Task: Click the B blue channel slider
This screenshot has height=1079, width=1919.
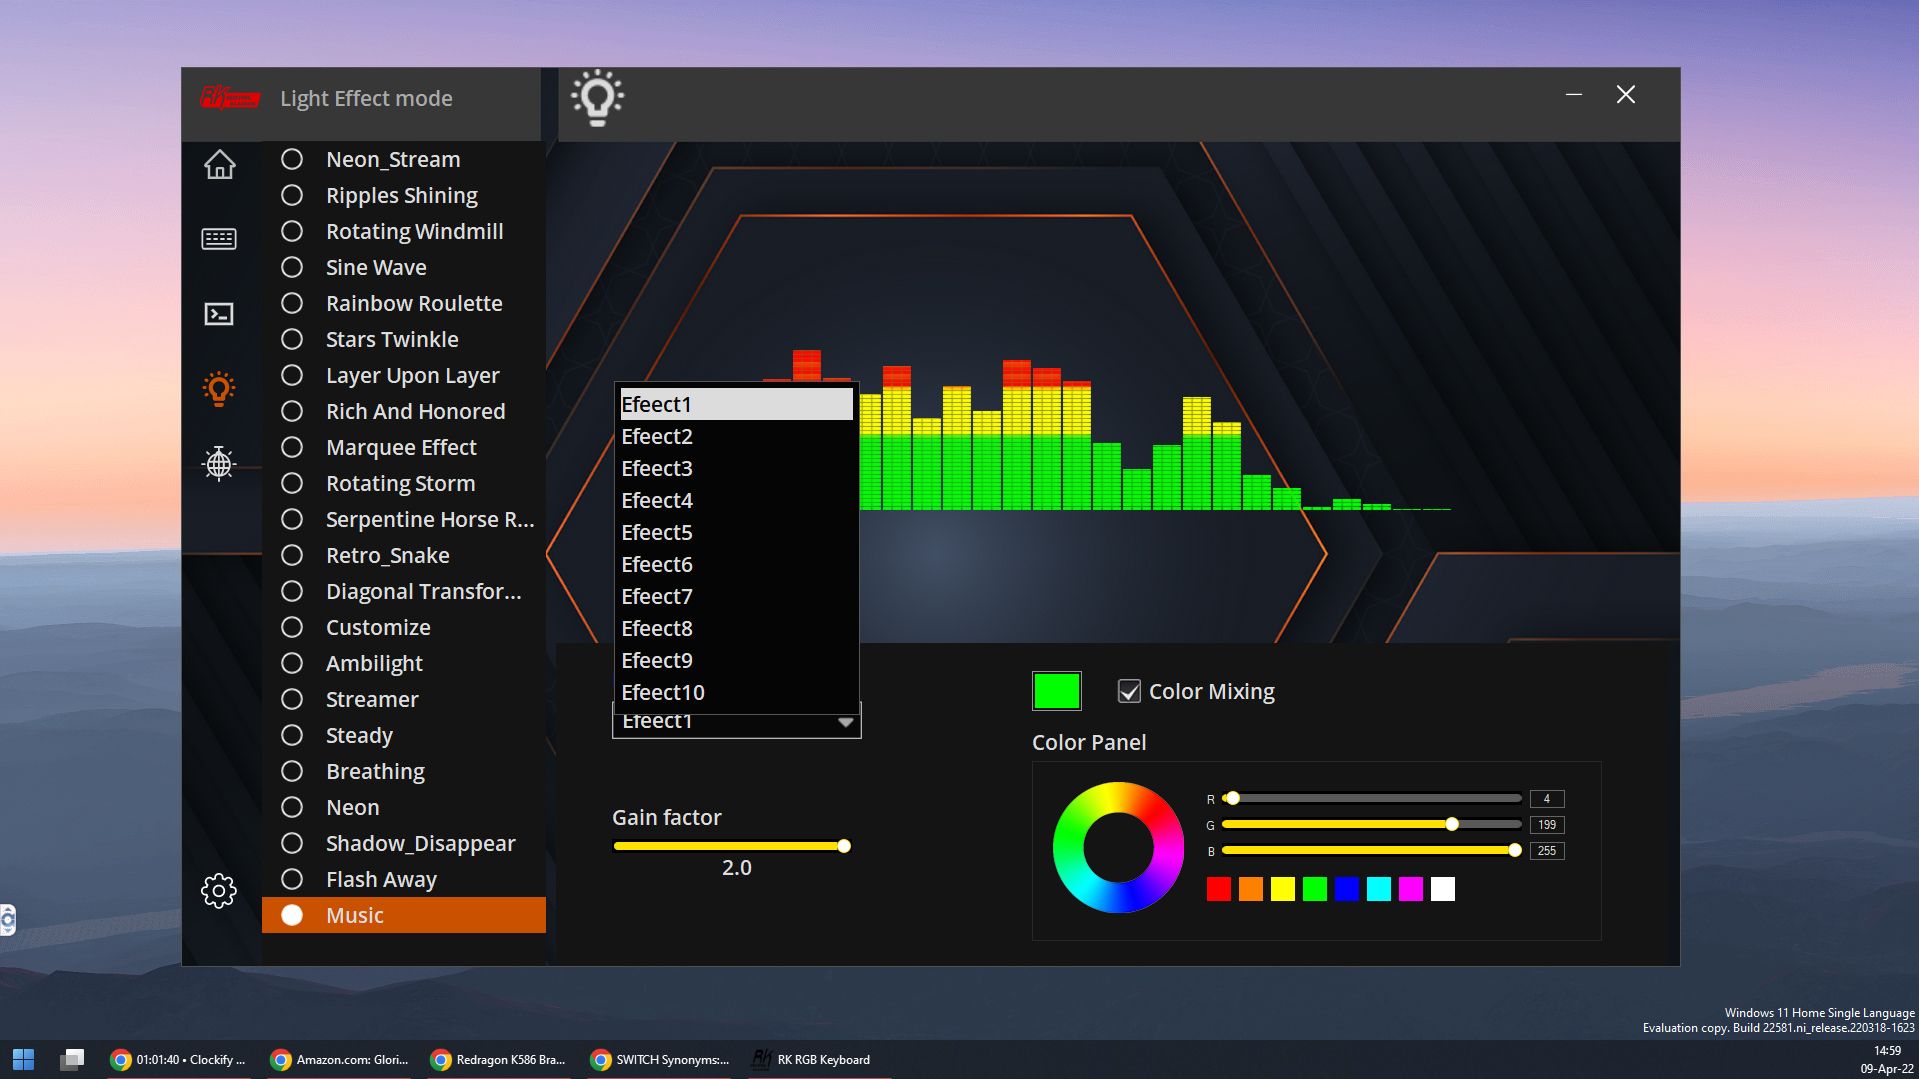Action: [x=1371, y=850]
